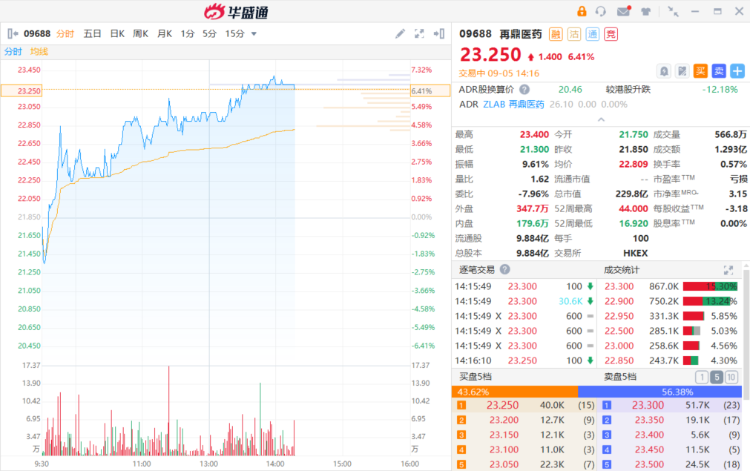Hide the right quote panel icon
The width and height of the screenshot is (750, 471).
coord(439,33)
